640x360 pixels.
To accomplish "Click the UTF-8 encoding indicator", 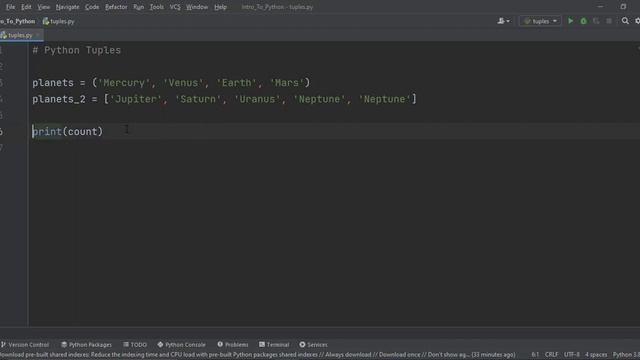I will pyautogui.click(x=571, y=355).
